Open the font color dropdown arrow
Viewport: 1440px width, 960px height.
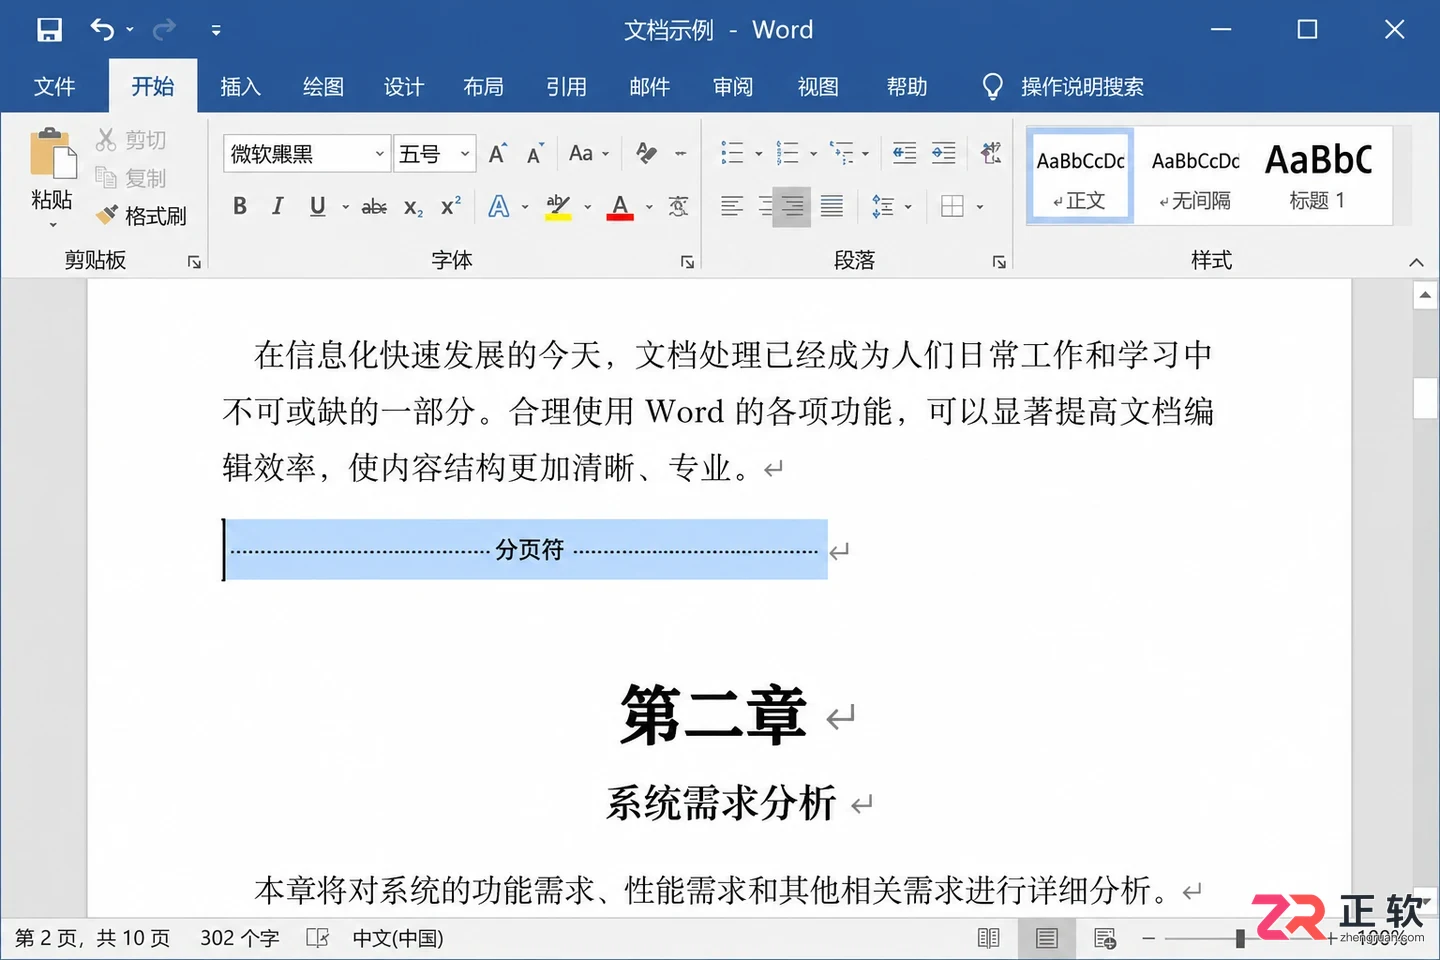(x=649, y=207)
